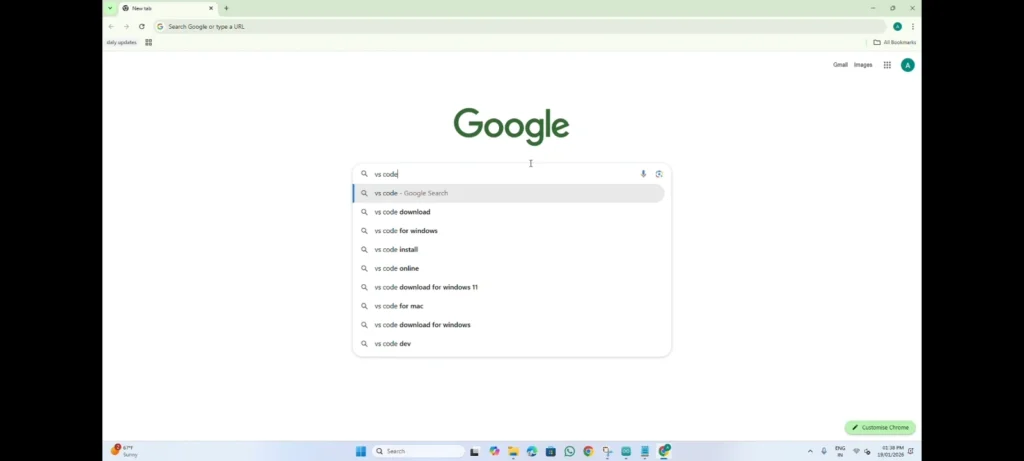This screenshot has height=461, width=1024.
Task: Reload the page with refresh icon
Action: tap(142, 27)
